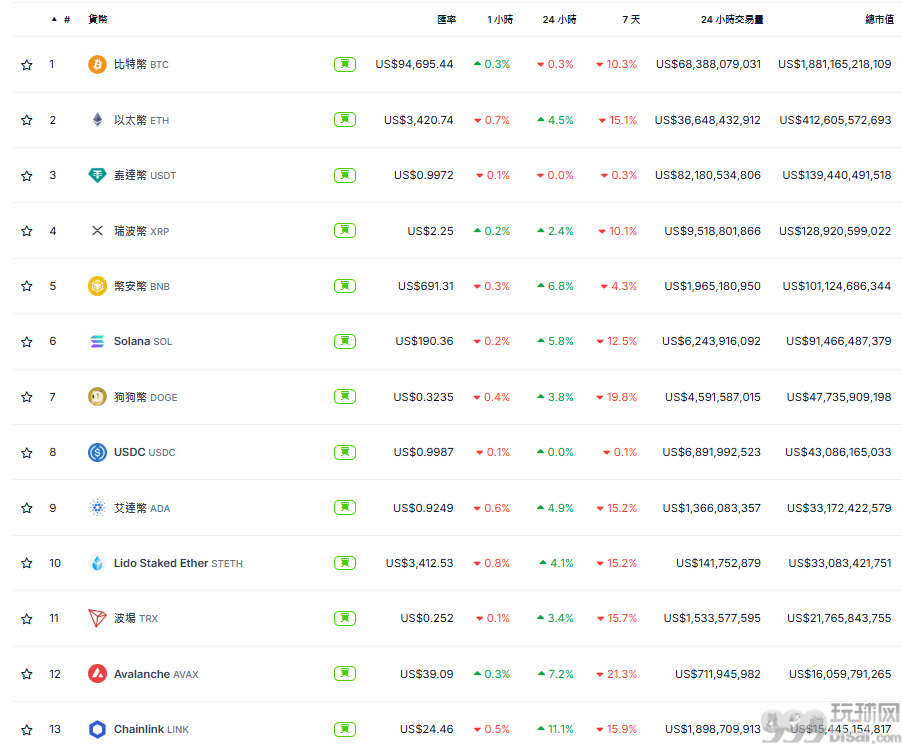Image resolution: width=902 pixels, height=744 pixels.
Task: Click the BNB yellow coin logo
Action: (97, 286)
